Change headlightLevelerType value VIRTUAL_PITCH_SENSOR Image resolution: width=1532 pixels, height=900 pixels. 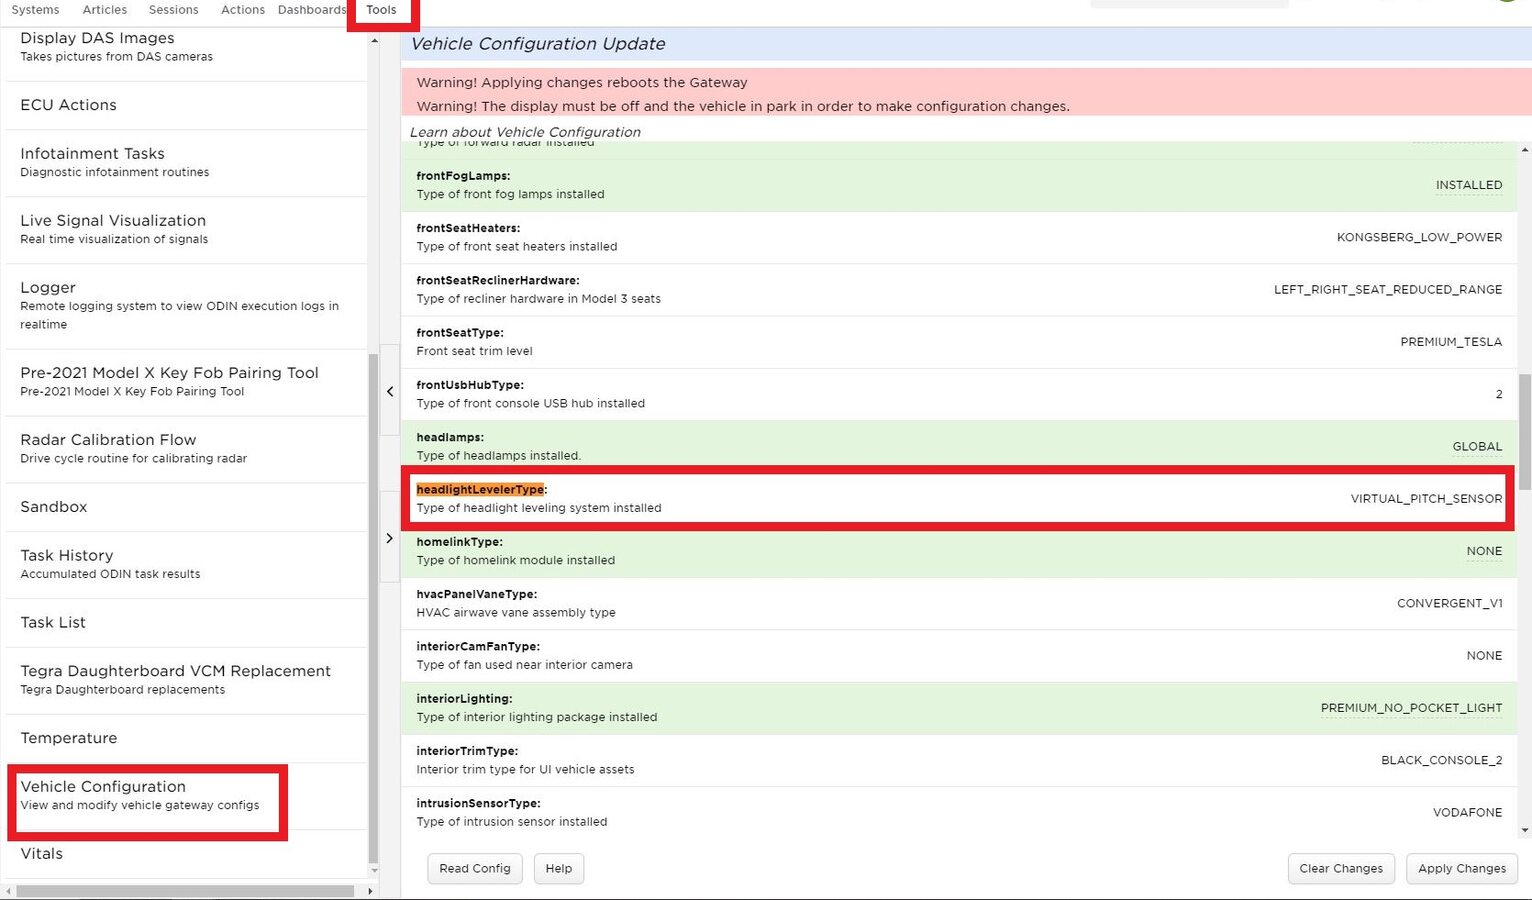1425,499
